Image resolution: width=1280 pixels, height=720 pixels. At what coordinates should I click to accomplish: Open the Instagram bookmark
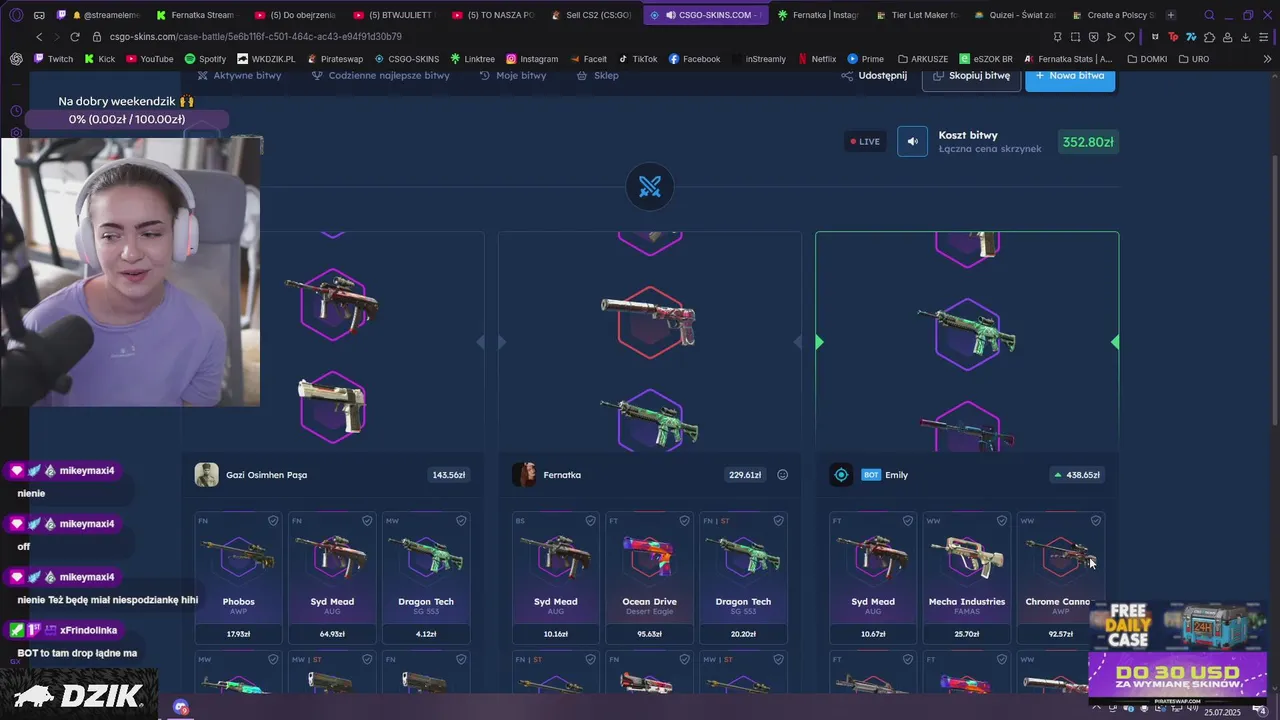(532, 59)
